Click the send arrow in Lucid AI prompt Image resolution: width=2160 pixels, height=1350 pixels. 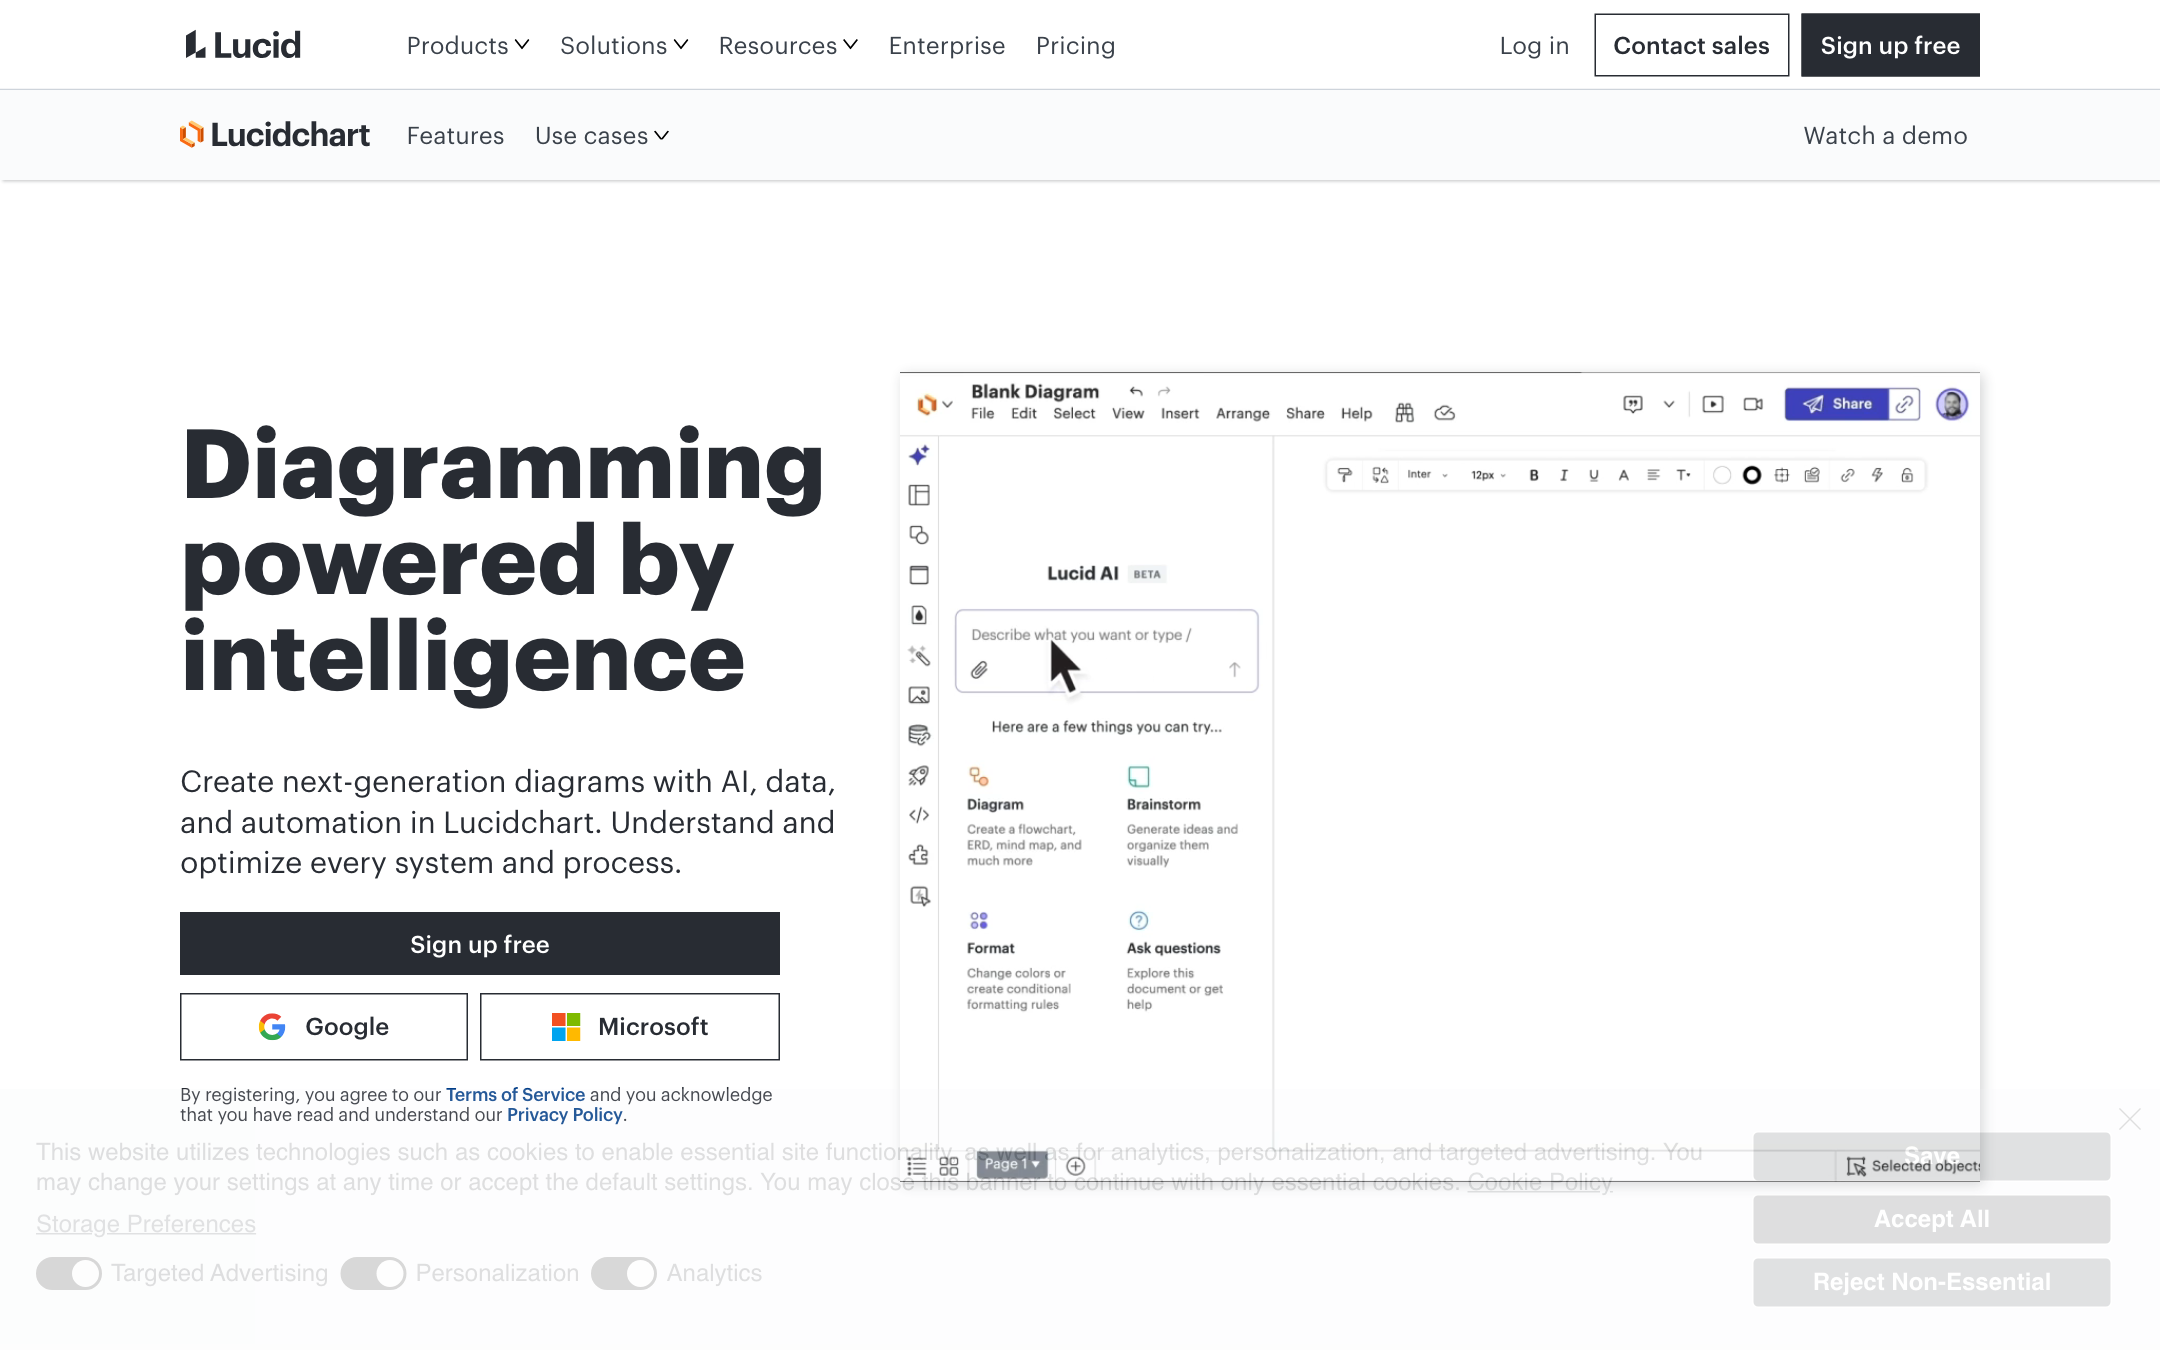1234,670
